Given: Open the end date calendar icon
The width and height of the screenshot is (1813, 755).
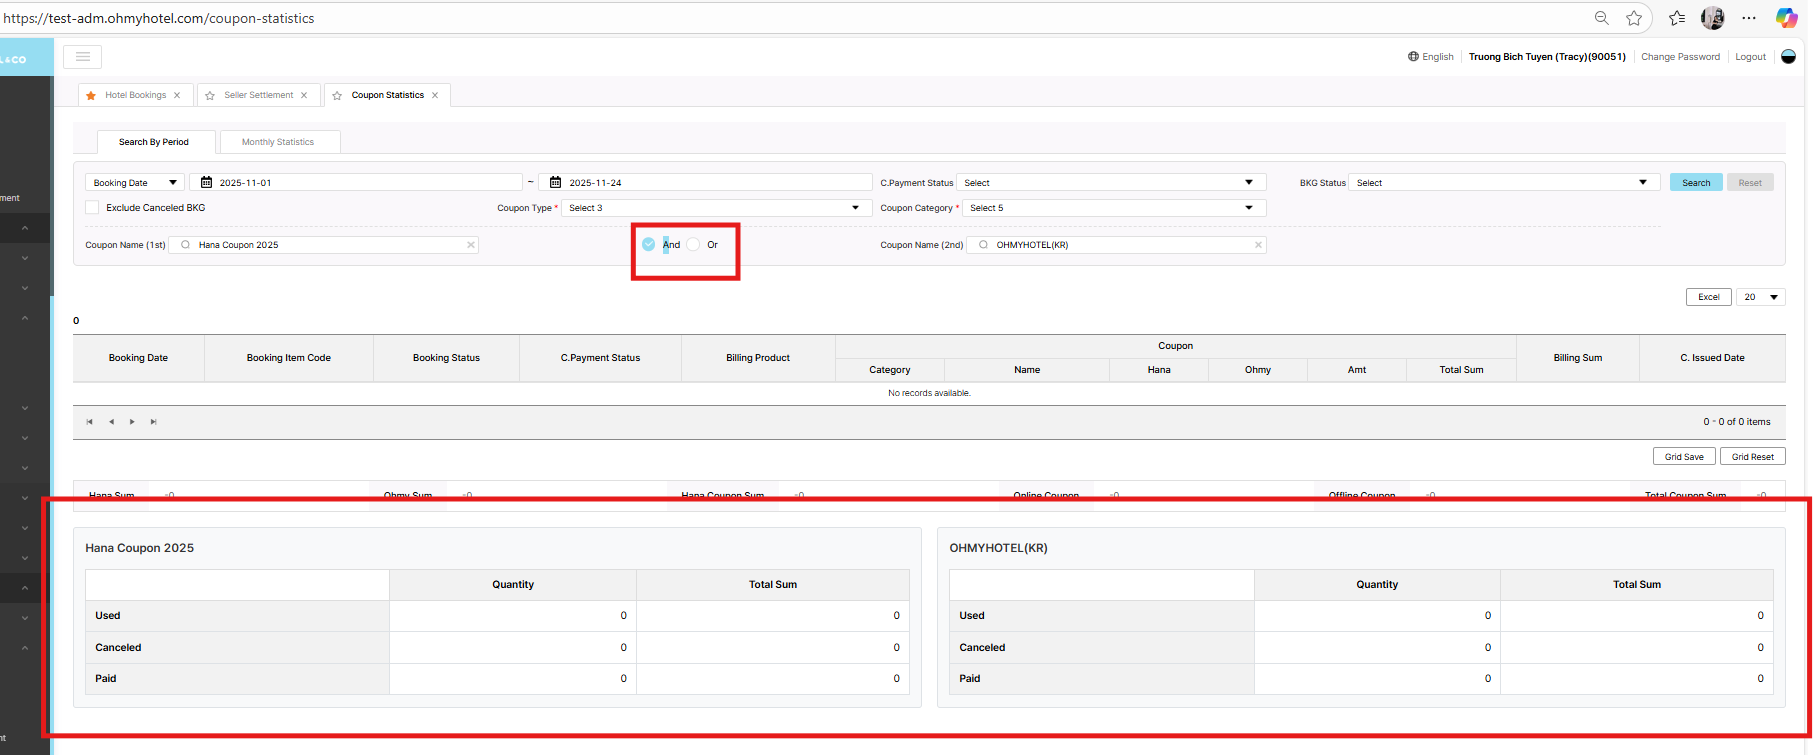Looking at the screenshot, I should tap(556, 183).
